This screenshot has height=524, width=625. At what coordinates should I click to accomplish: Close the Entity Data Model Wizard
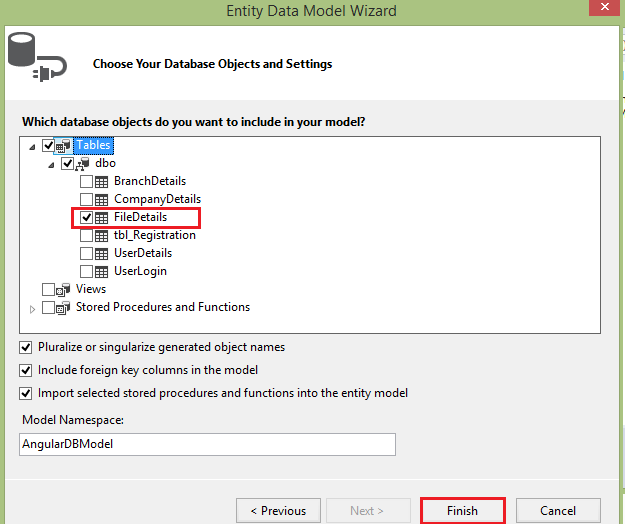(x=604, y=7)
